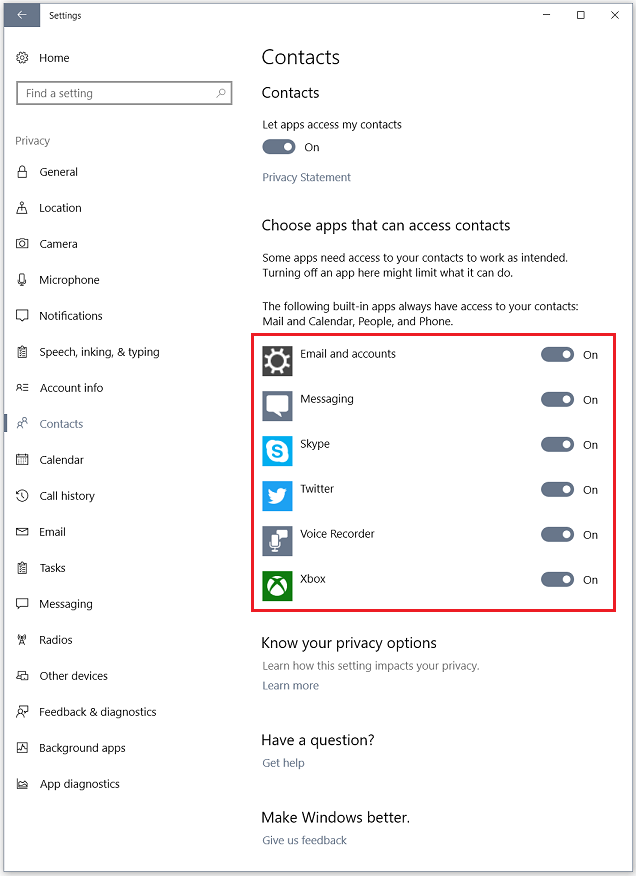Click the Learn more link
This screenshot has height=876, width=636.
click(x=290, y=686)
